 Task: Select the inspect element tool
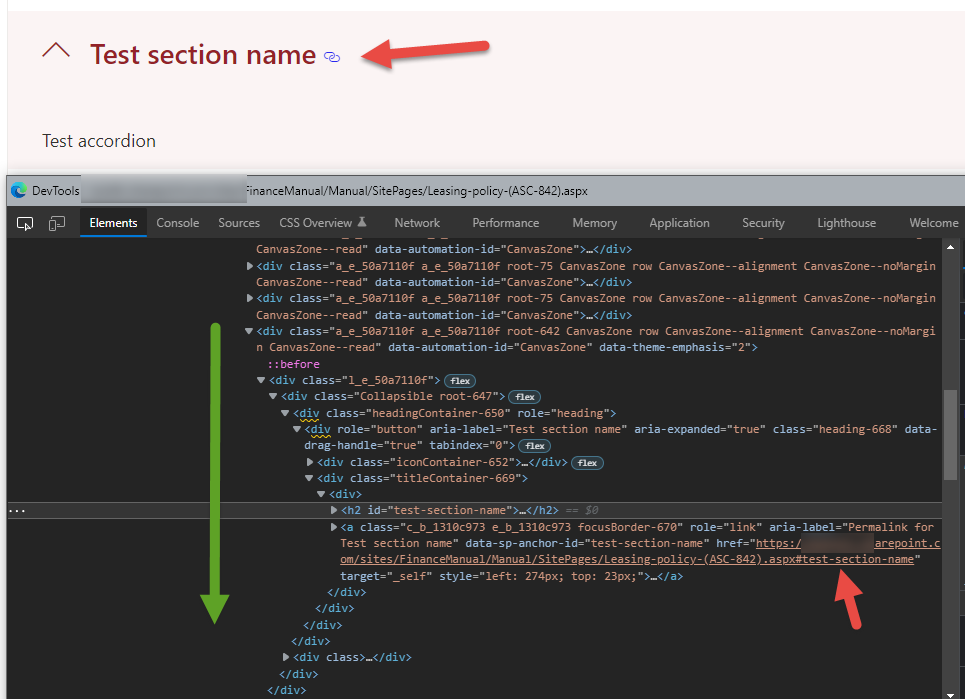(25, 222)
